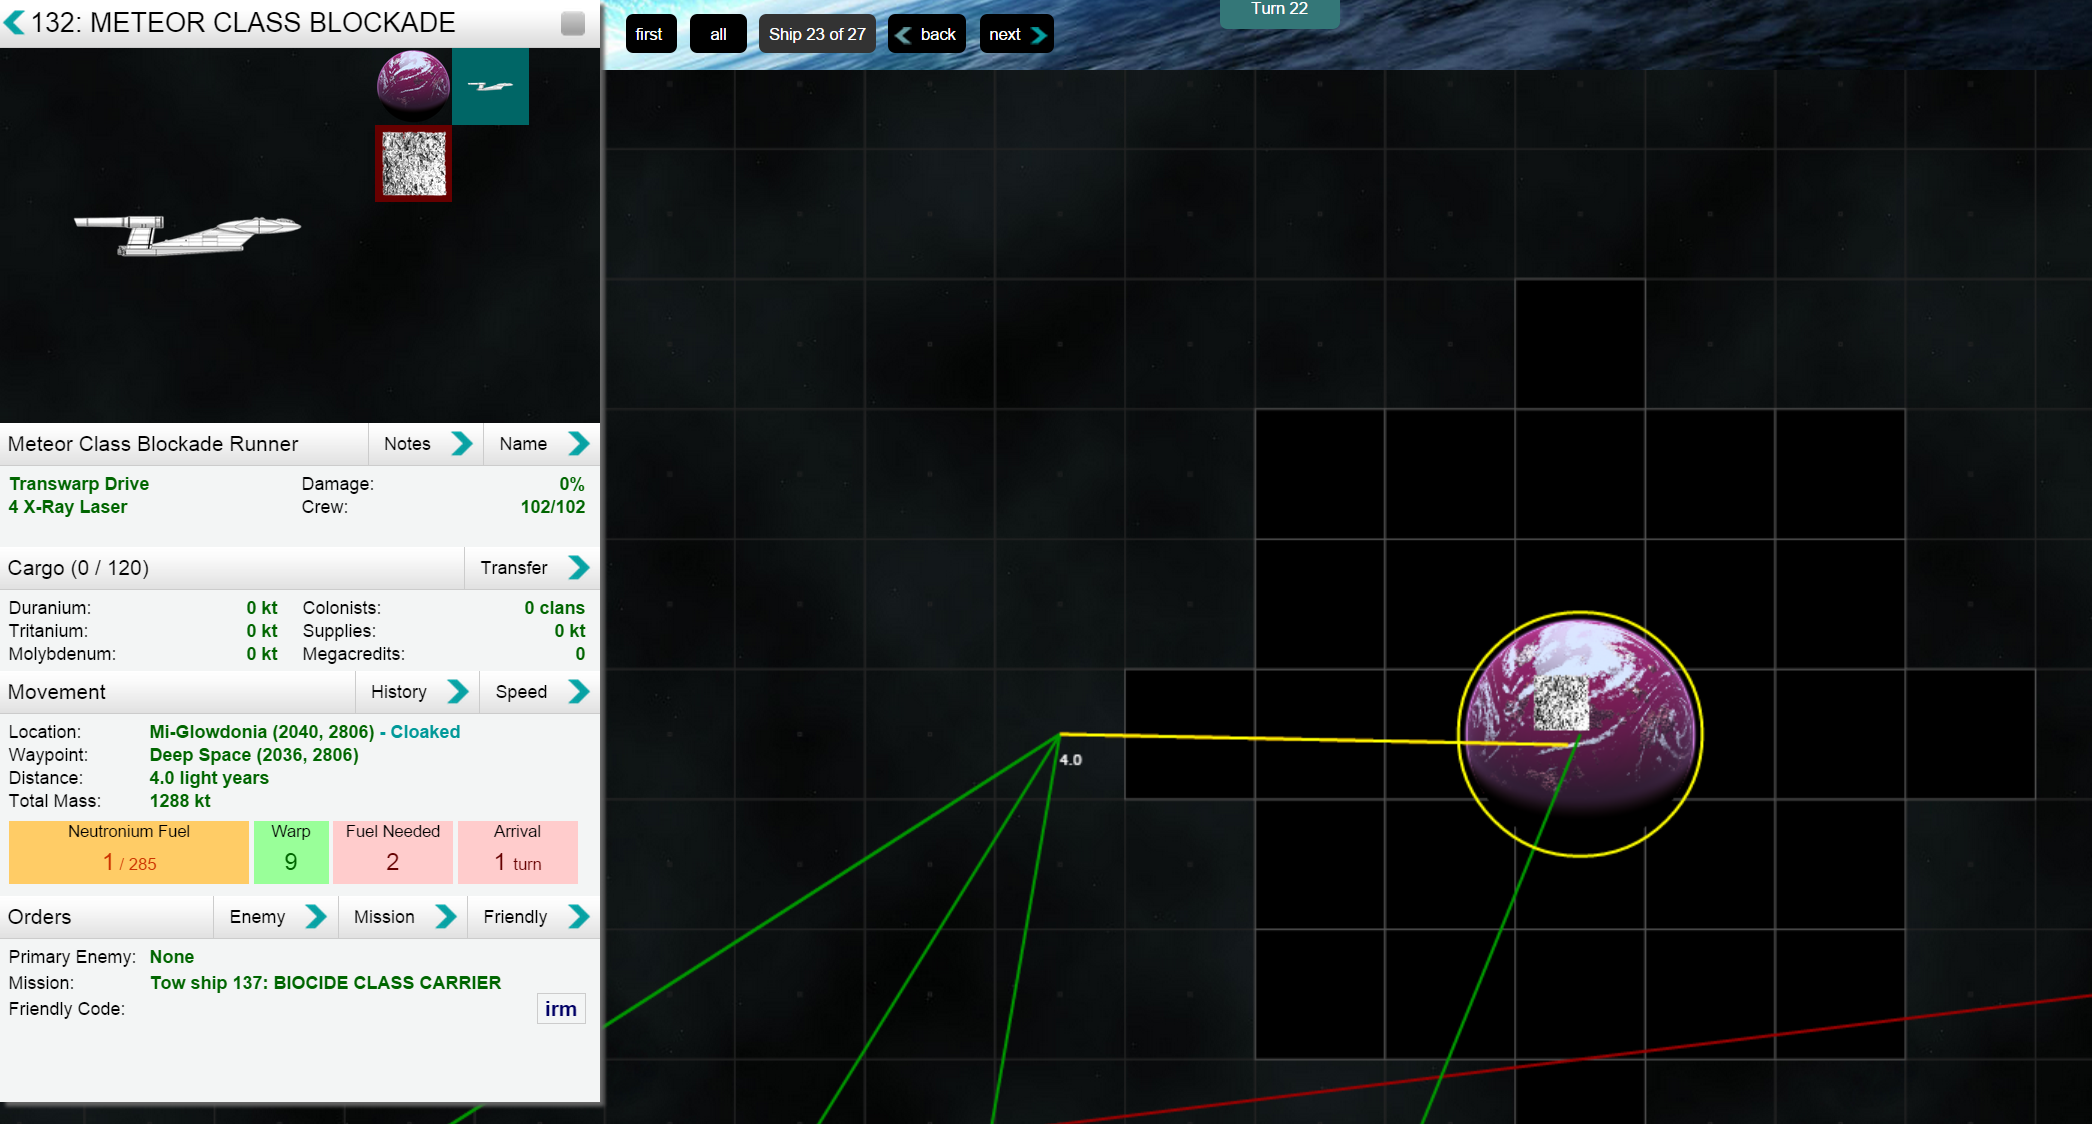Click the irm friendly code field
Screen dimensions: 2092x1124
[x=560, y=1009]
